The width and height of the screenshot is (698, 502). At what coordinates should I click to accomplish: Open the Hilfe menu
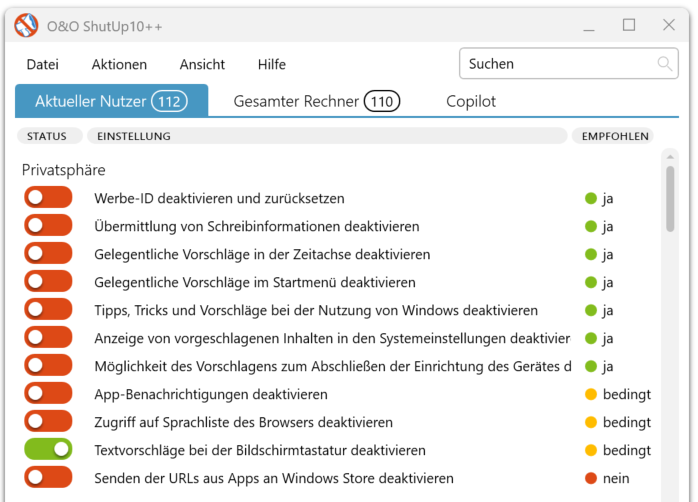point(272,64)
